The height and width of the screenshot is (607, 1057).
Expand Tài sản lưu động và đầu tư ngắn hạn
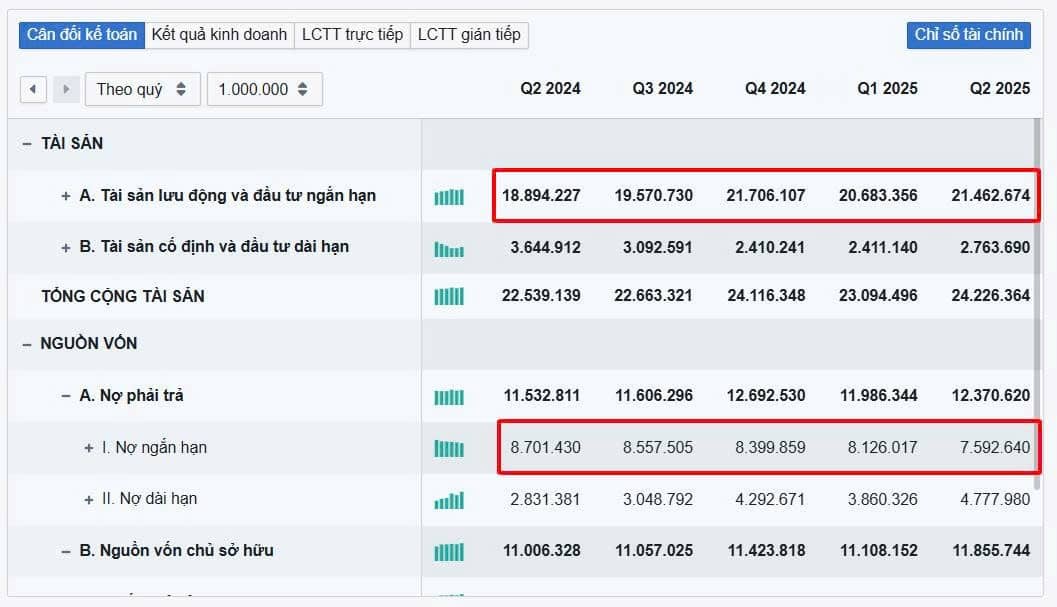(66, 196)
